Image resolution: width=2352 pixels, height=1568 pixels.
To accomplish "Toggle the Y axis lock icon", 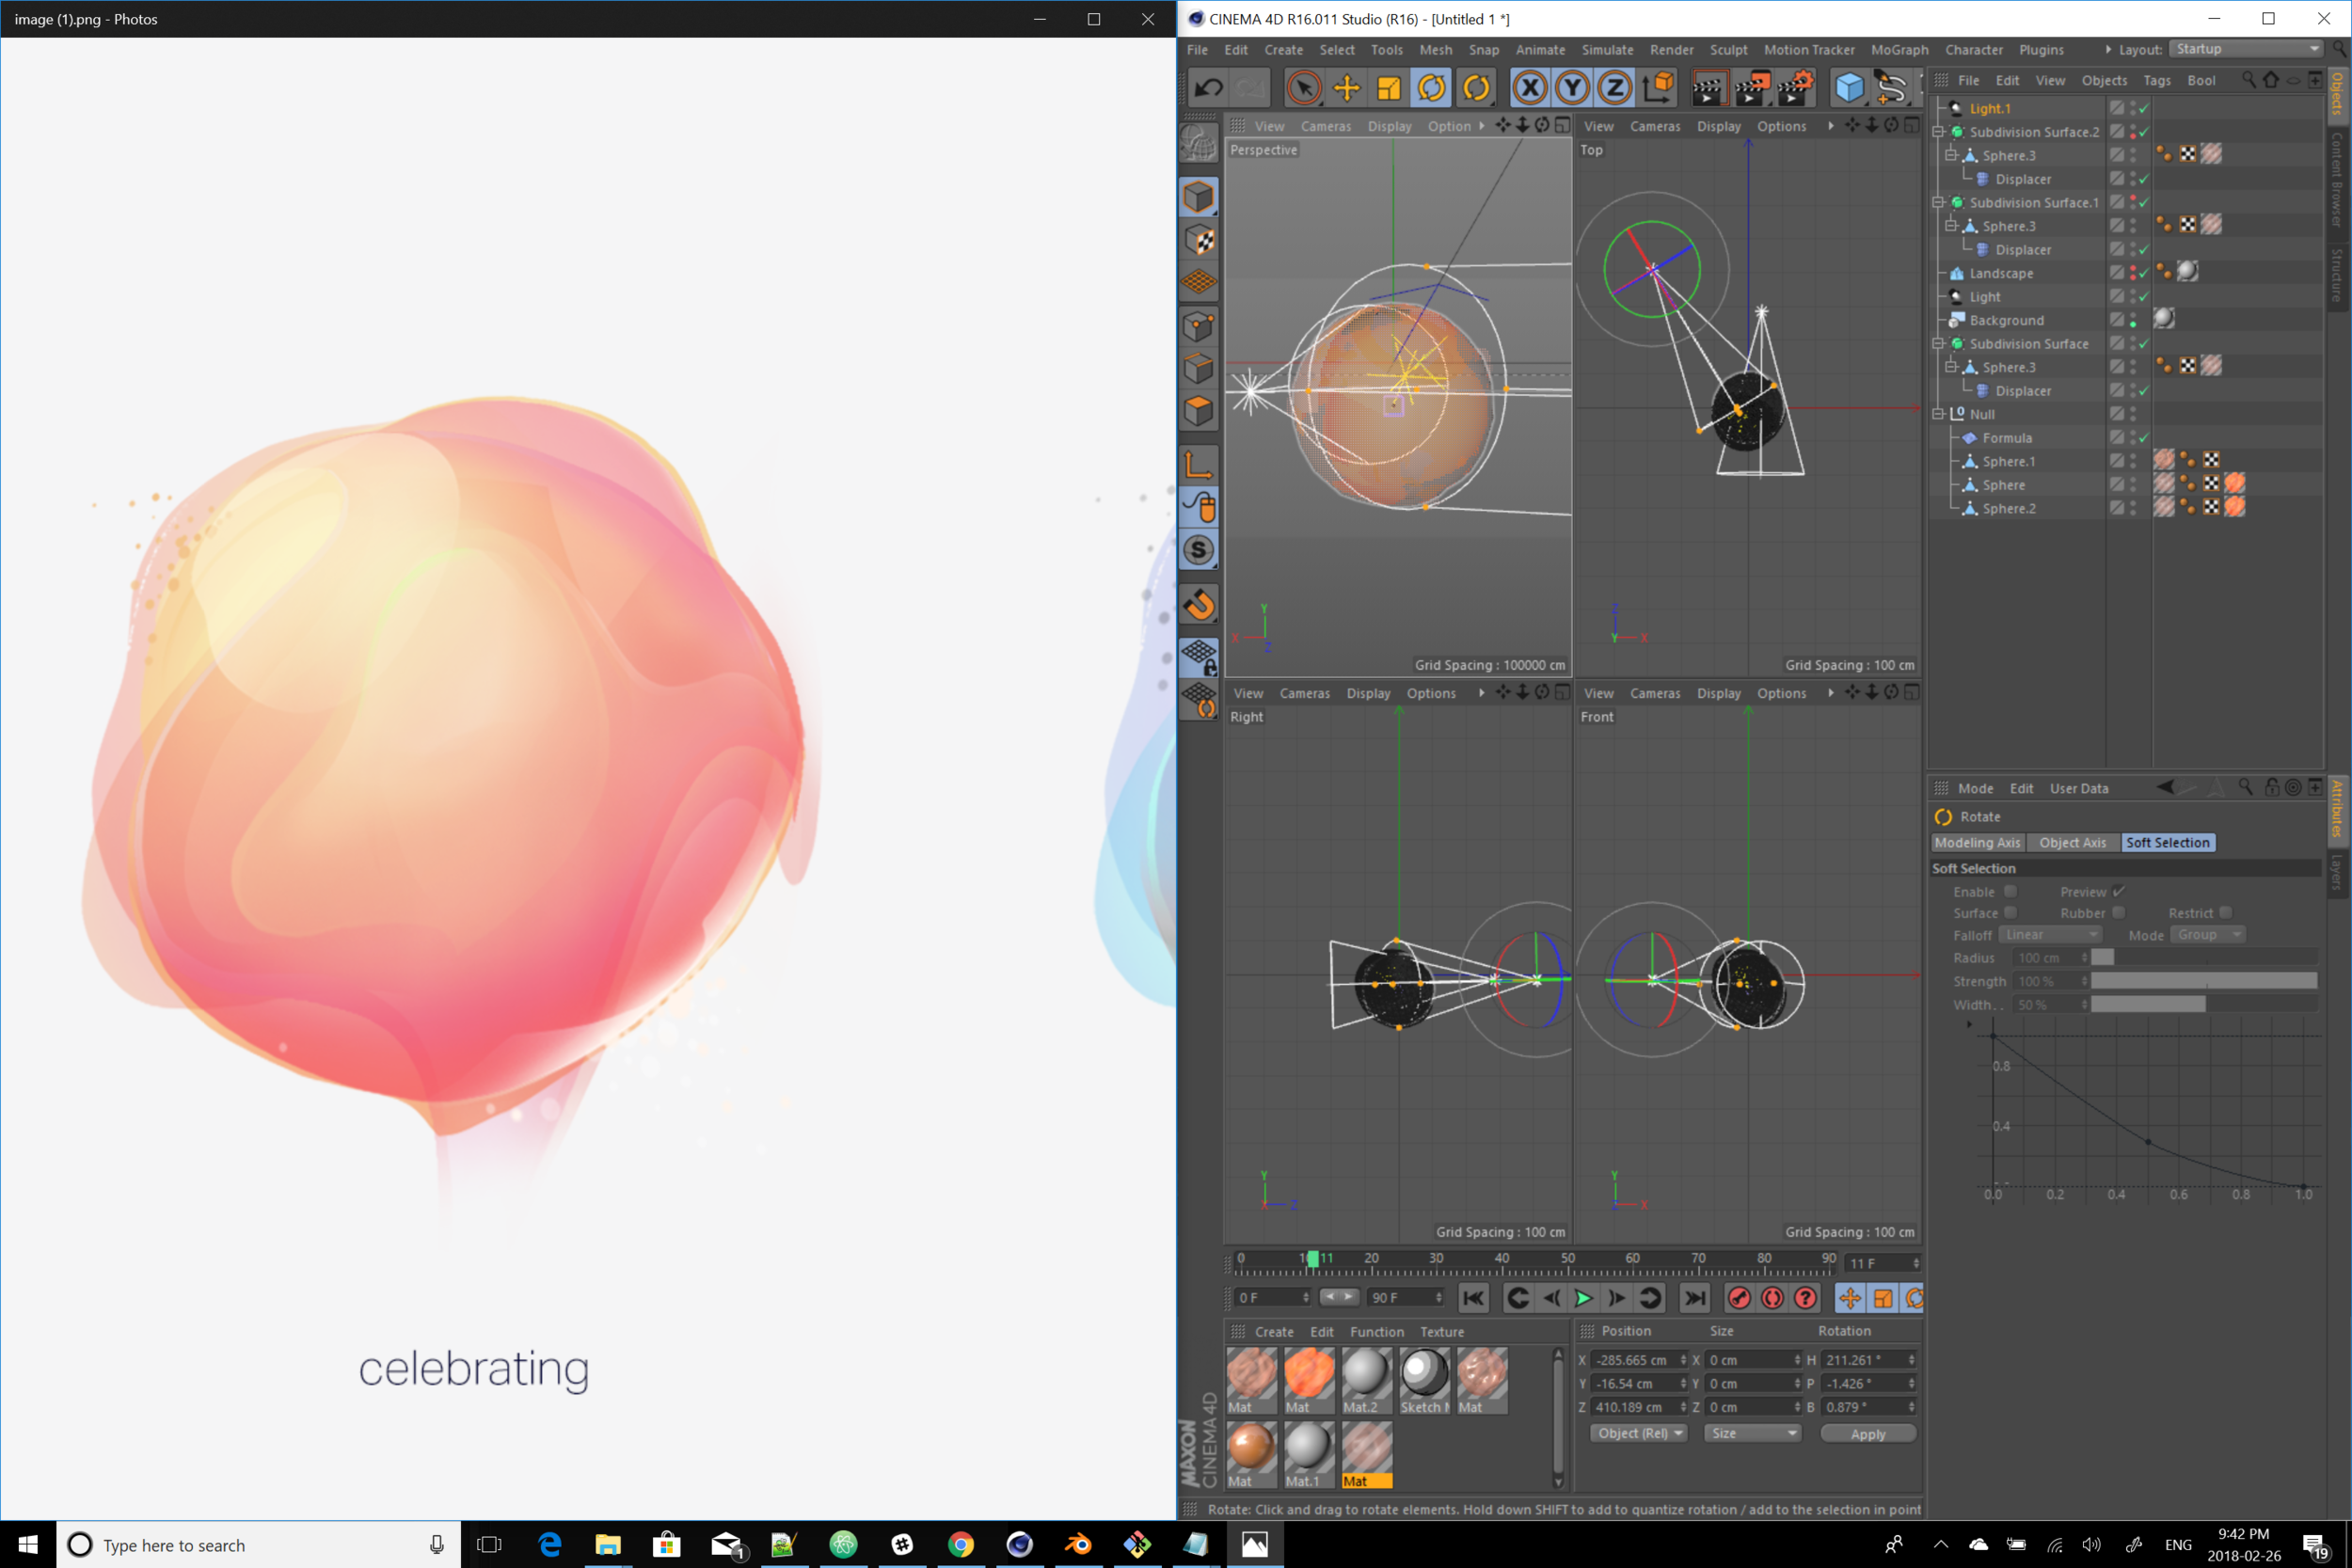I will pyautogui.click(x=1572, y=88).
